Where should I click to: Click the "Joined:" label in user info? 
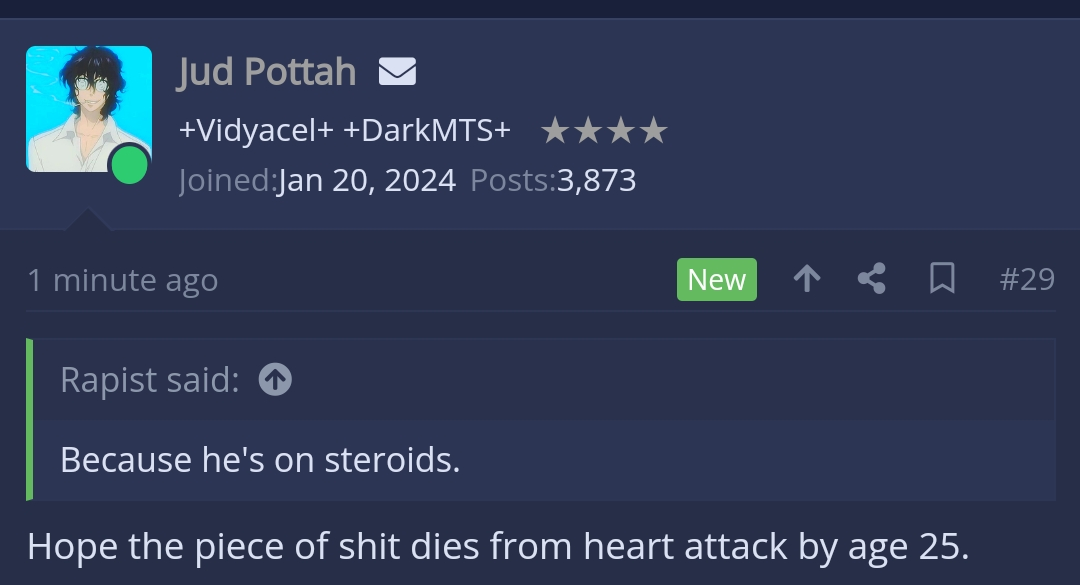tap(227, 181)
